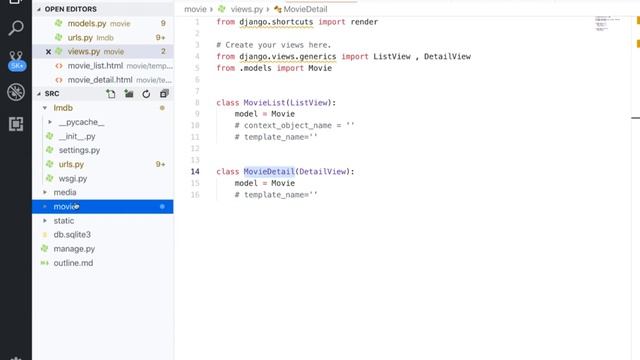Open Source Control view with 5K+ badge
Screen dimensions: 640x360
point(16,60)
